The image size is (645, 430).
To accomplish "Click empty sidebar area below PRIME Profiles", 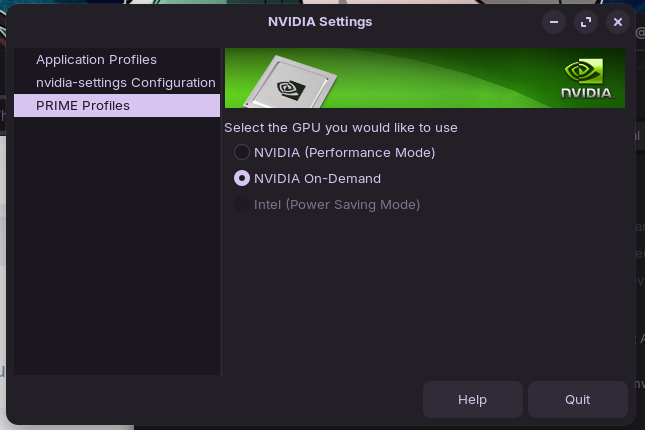I will tap(116, 250).
